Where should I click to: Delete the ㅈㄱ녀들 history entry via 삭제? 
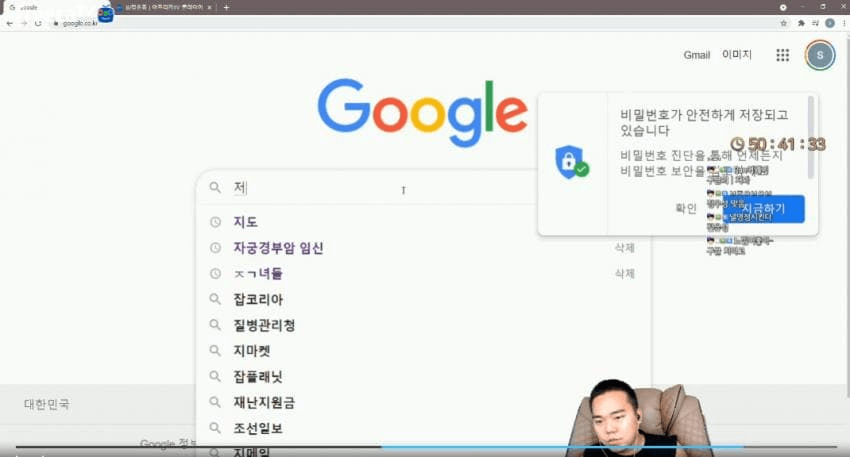point(624,274)
